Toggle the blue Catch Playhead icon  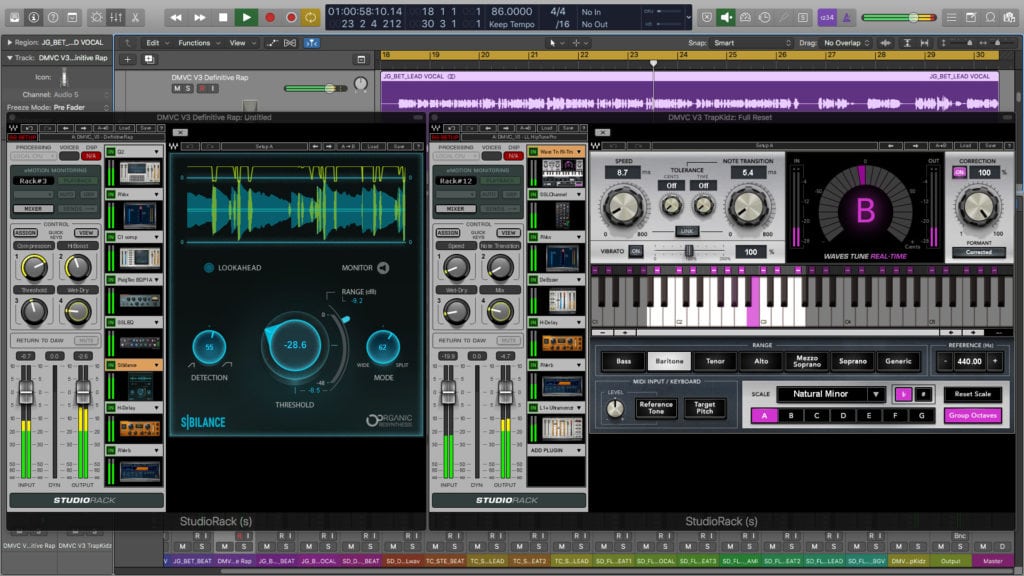[x=312, y=43]
